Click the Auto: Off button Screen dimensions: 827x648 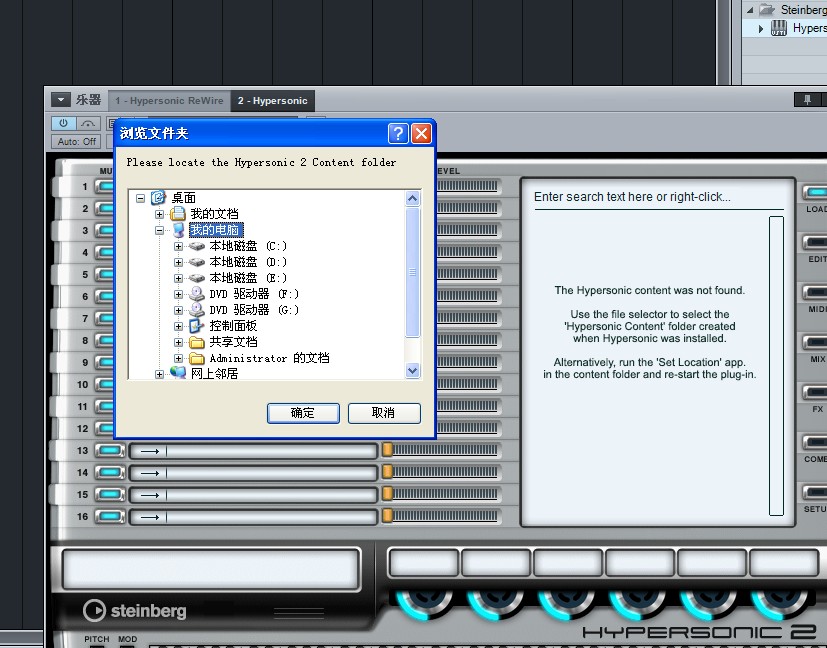pos(76,141)
